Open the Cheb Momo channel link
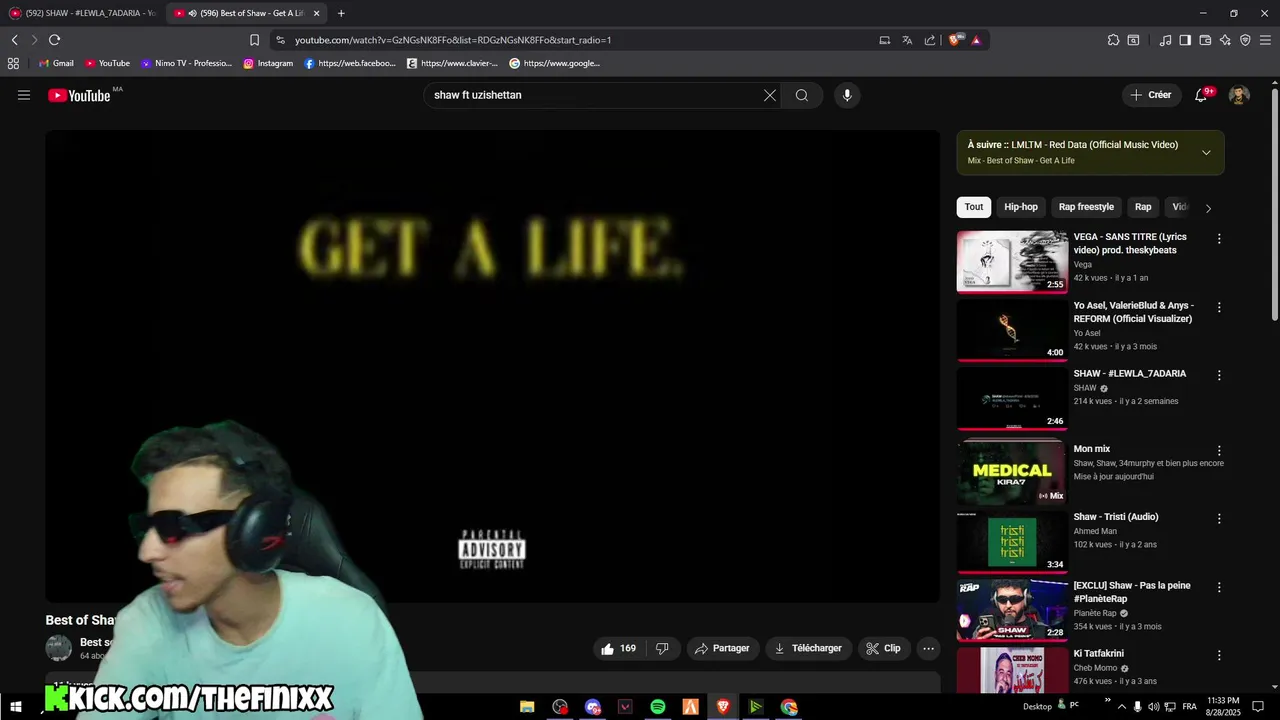 pos(1095,668)
